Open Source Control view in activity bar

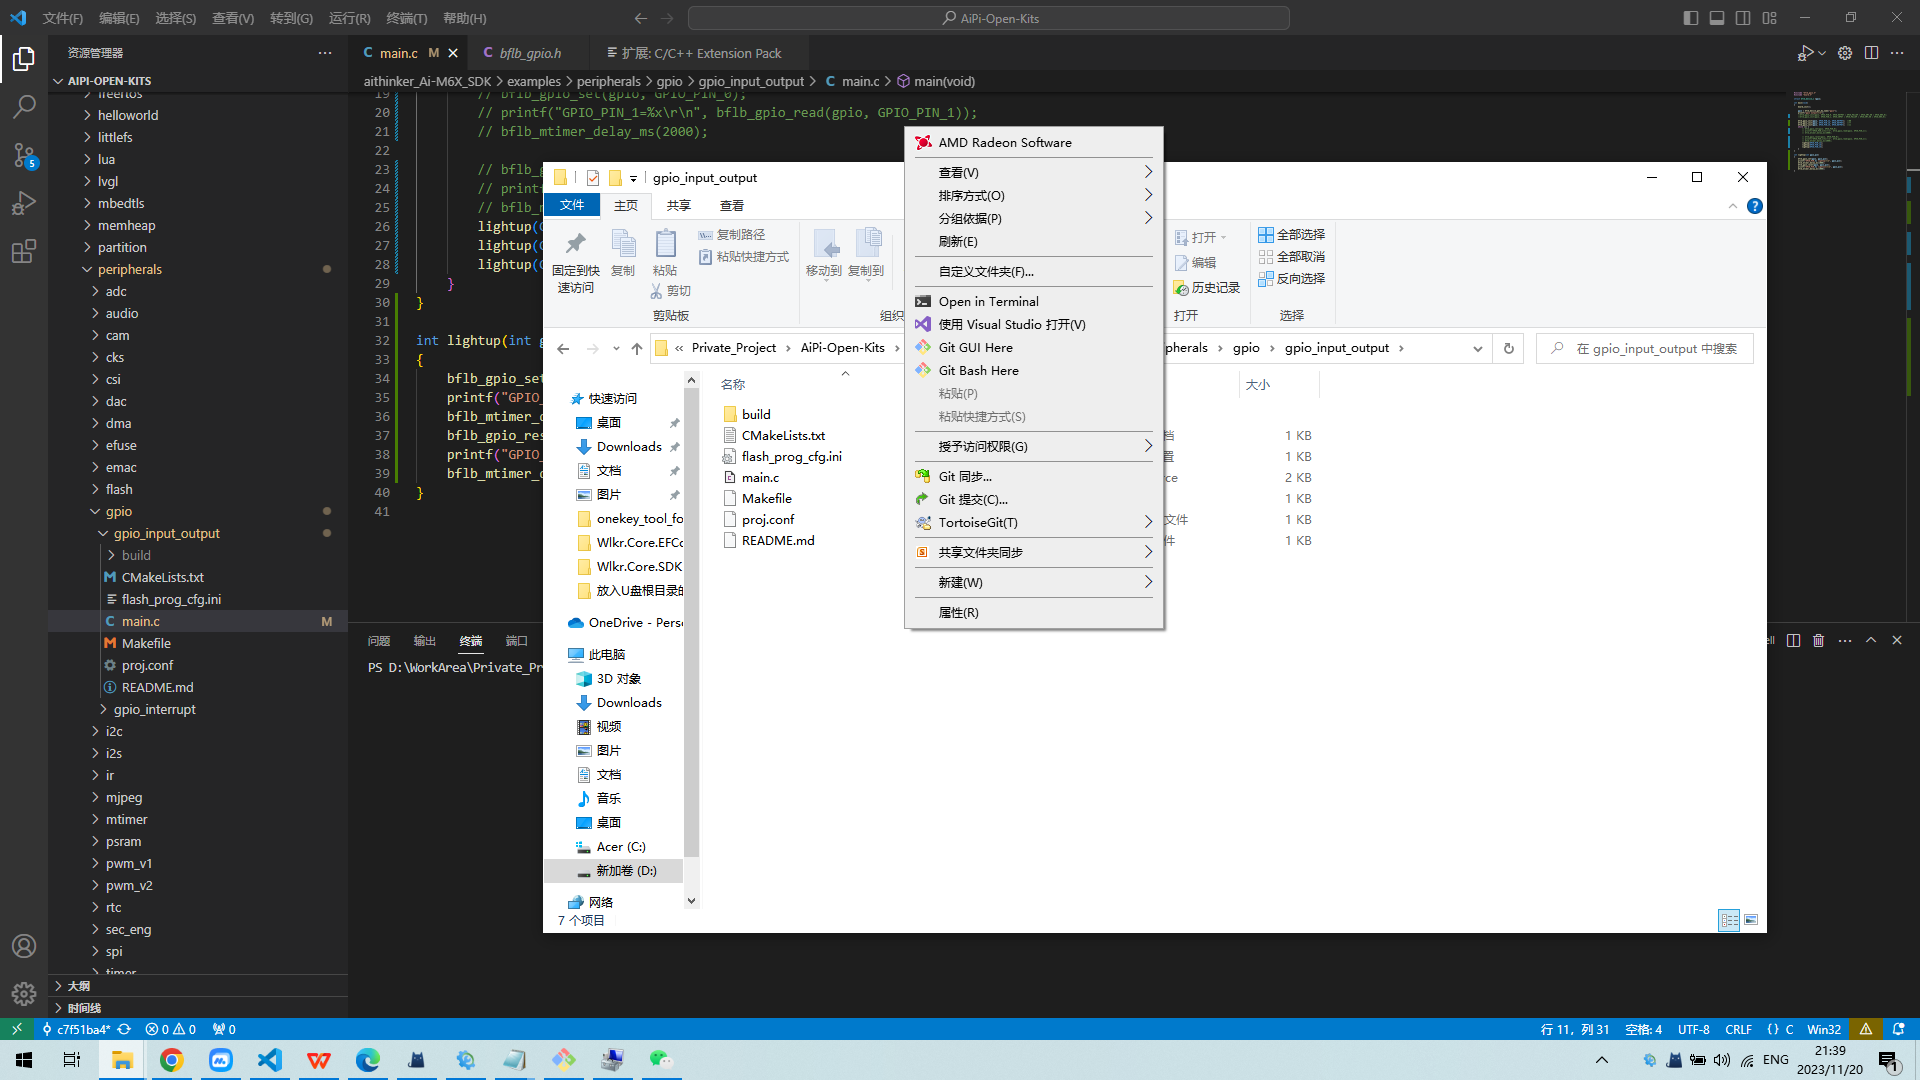coord(24,155)
